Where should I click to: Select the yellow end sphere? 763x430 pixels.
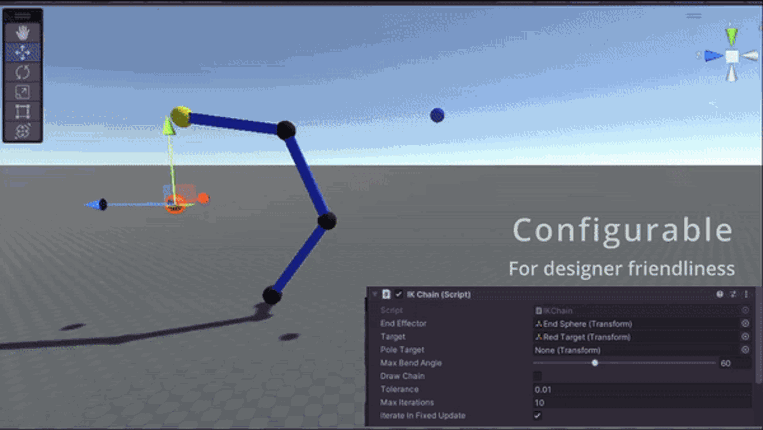coord(181,116)
